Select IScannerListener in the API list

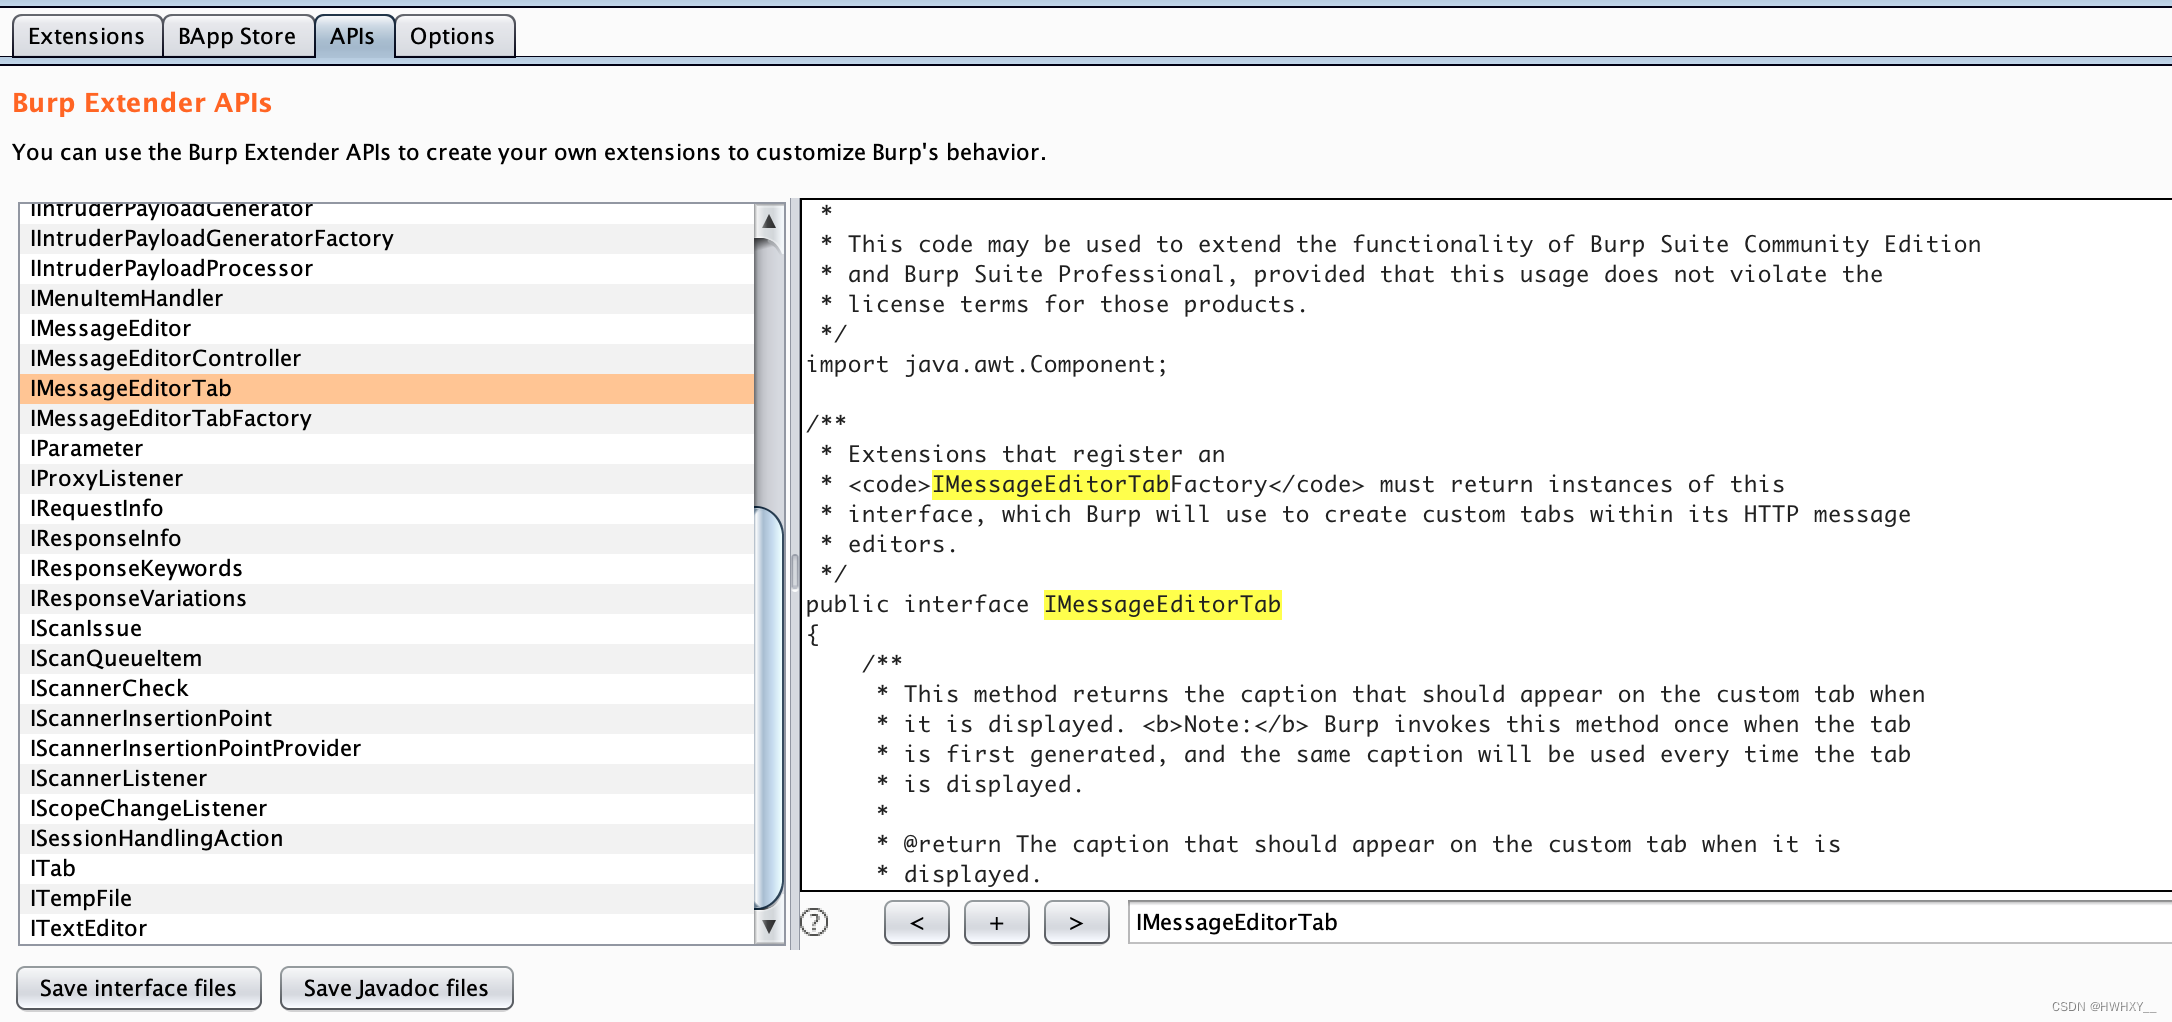coord(386,778)
